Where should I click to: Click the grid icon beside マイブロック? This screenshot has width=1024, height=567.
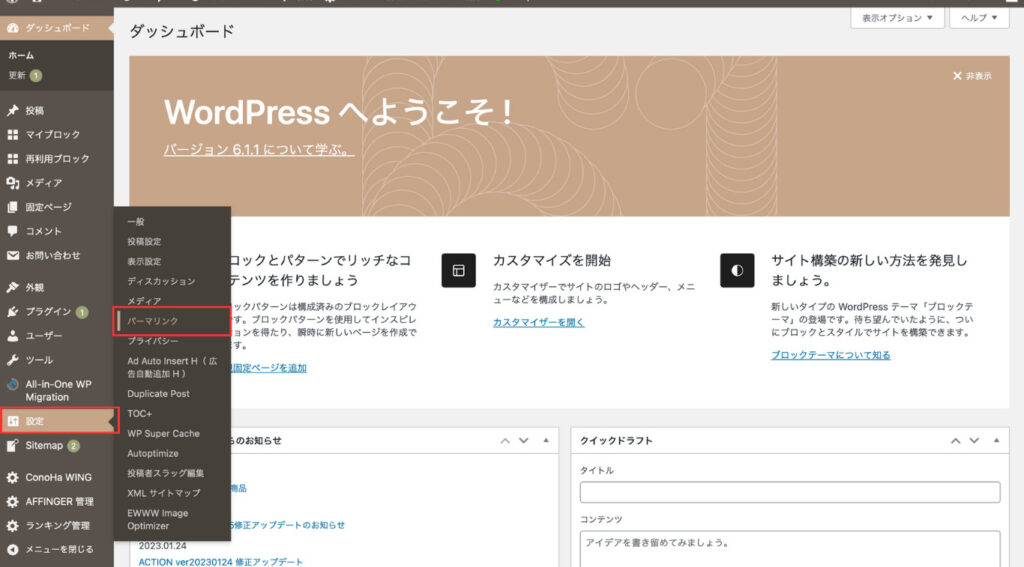click(12, 135)
